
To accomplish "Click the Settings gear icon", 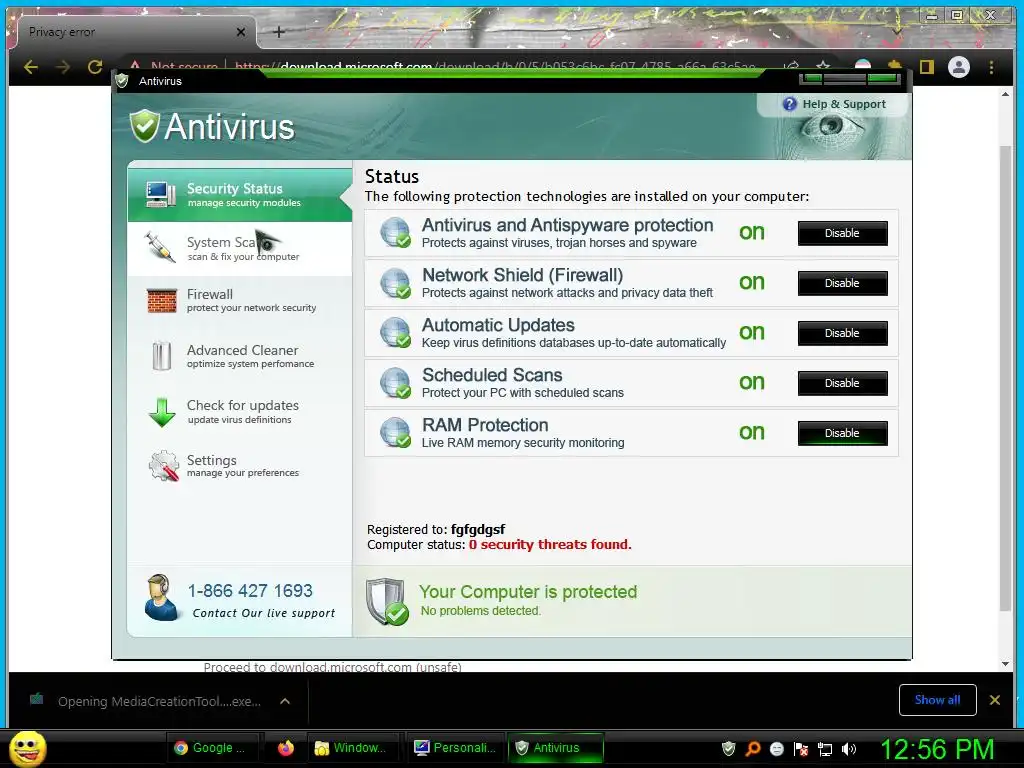I will [x=163, y=466].
